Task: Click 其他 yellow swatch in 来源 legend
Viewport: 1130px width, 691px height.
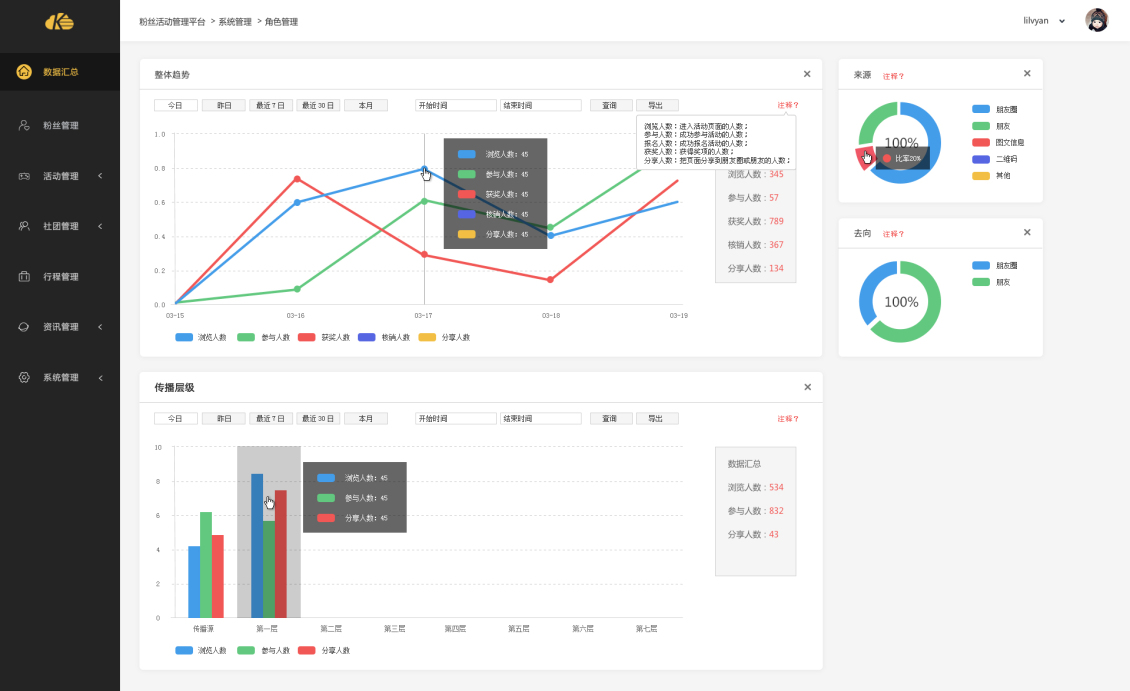Action: click(981, 176)
